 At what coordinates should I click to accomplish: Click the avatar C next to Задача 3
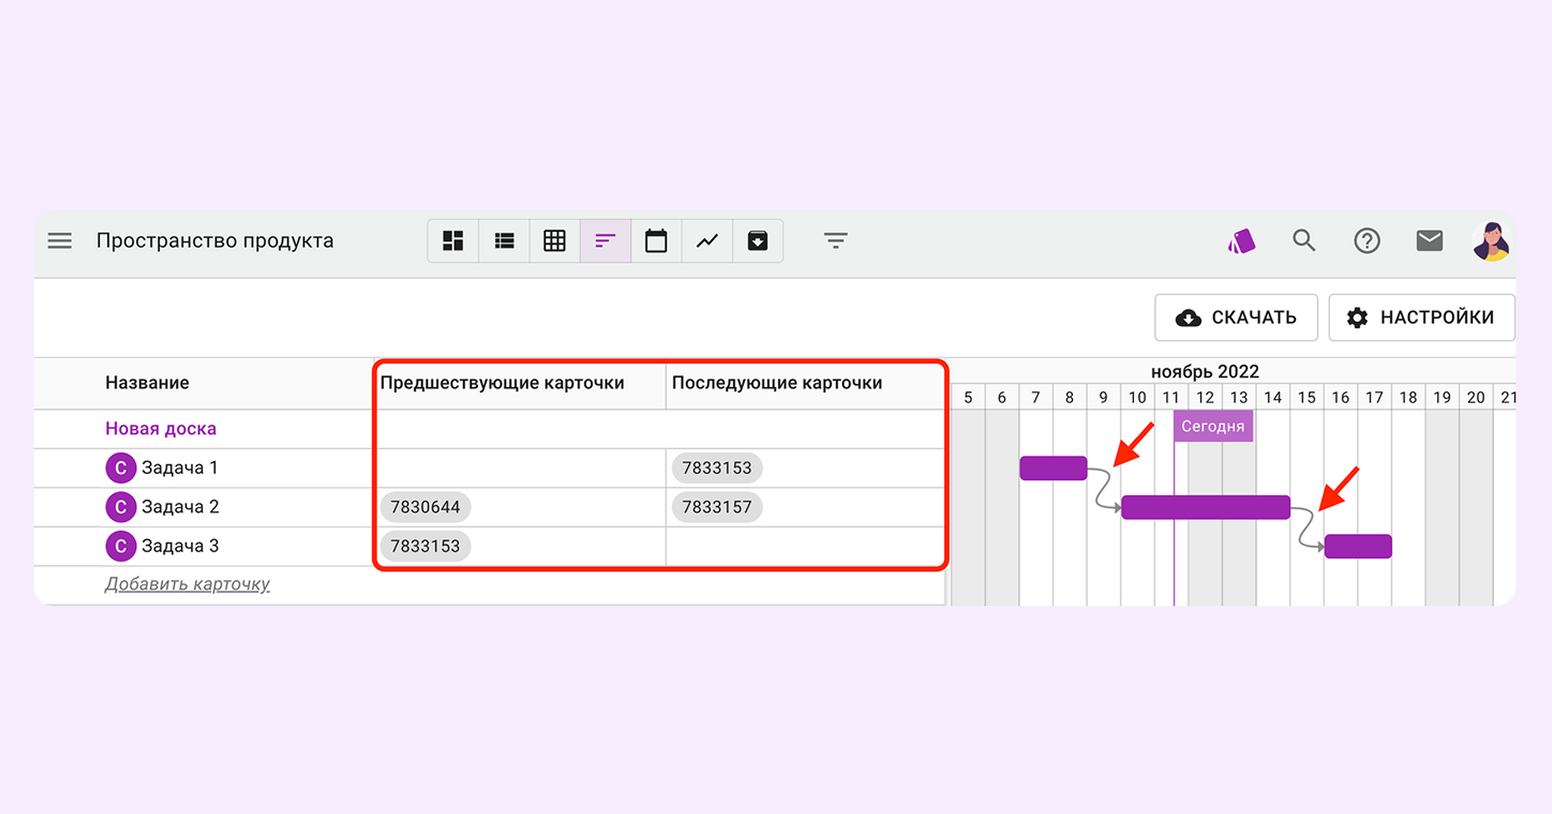pyautogui.click(x=120, y=546)
